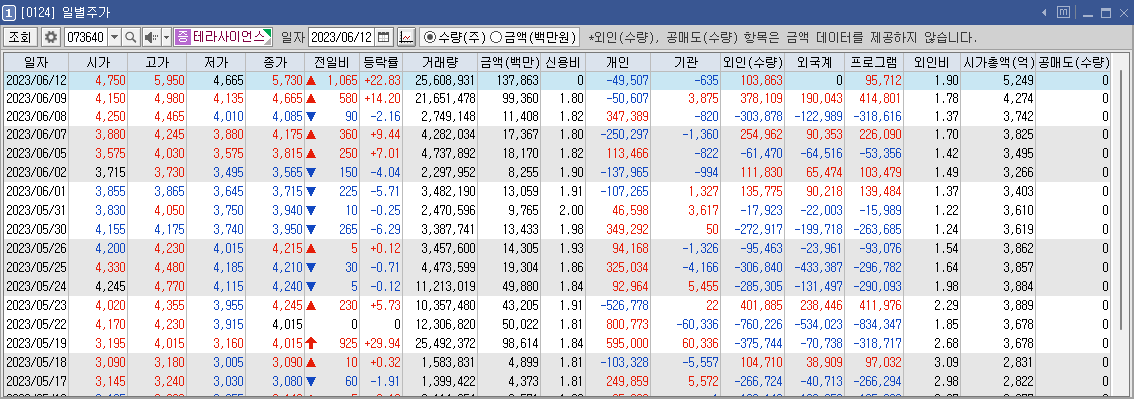Image resolution: width=1134 pixels, height=399 pixels.
Task: Expand the speaker options dropdown arrow
Action: tap(166, 37)
